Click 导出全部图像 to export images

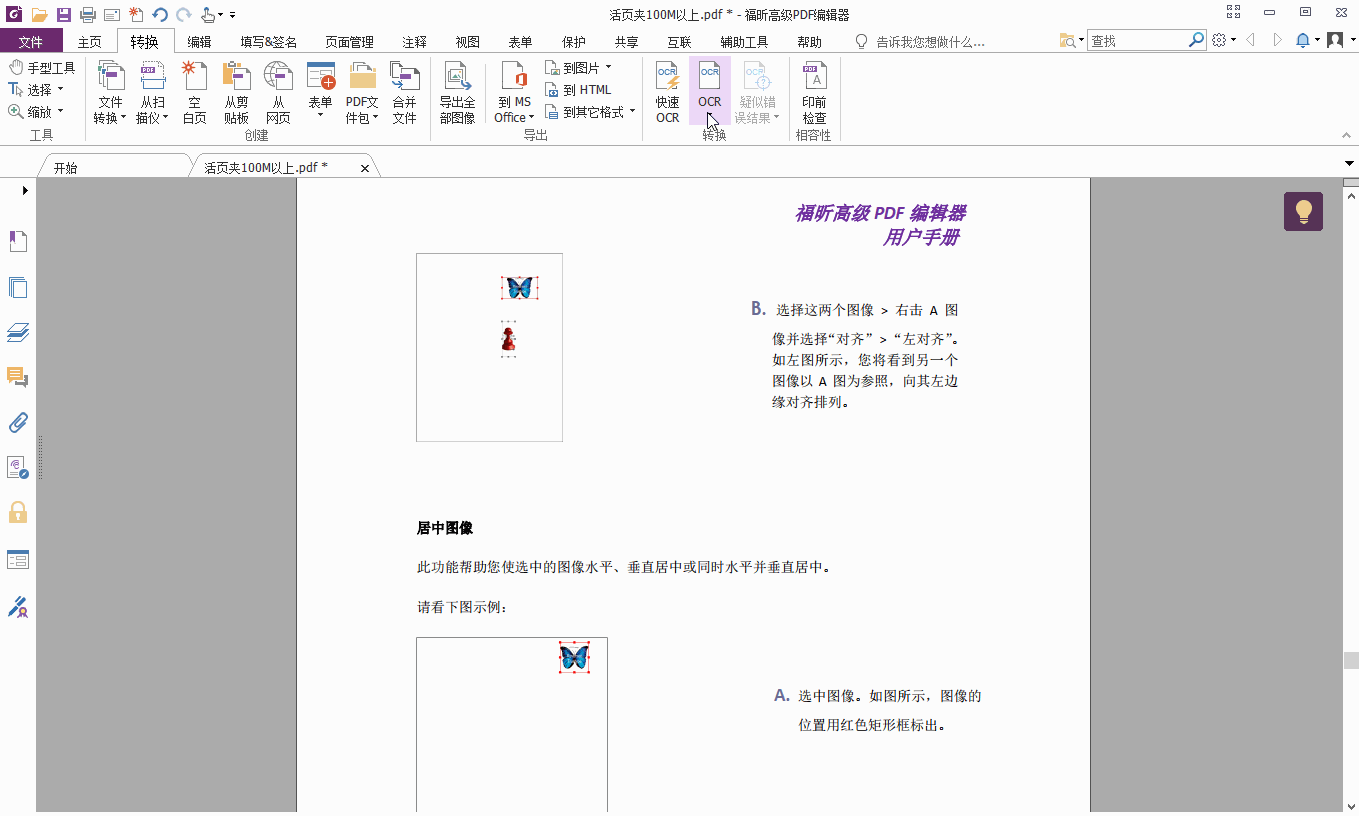[458, 90]
